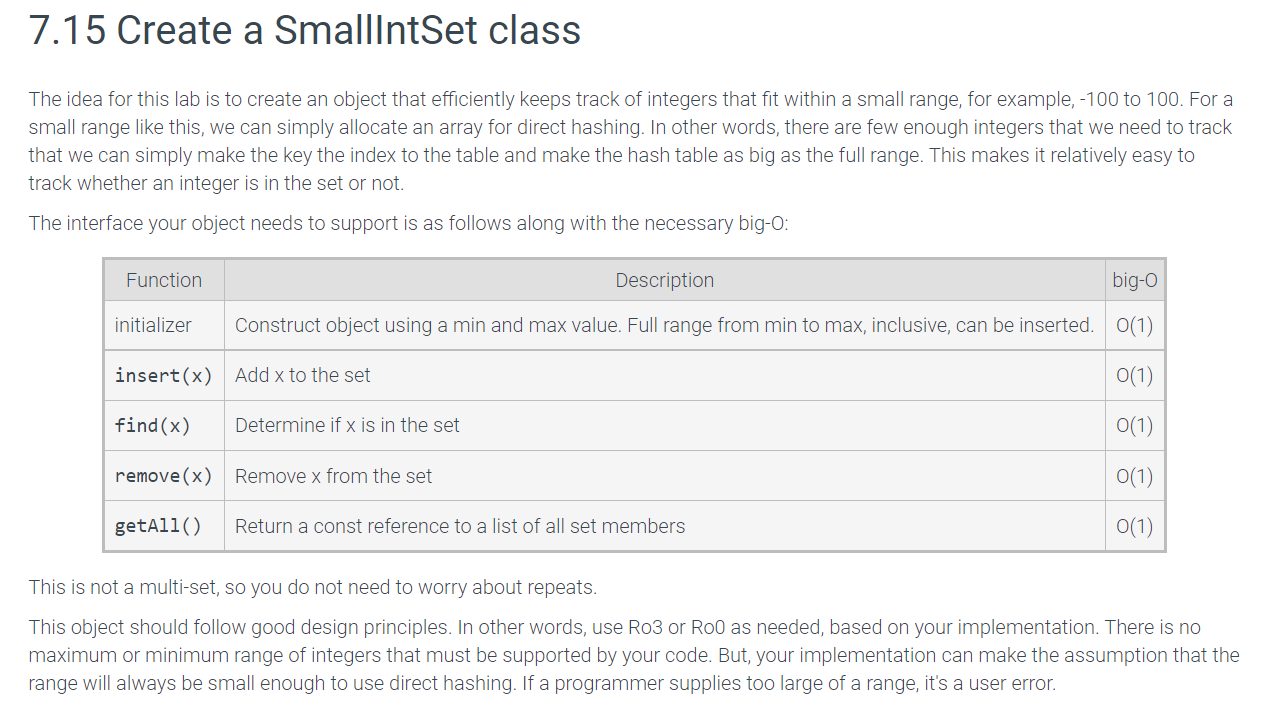Click the paragraph starting 'The idea for this lab'
The image size is (1276, 708).
pos(631,141)
